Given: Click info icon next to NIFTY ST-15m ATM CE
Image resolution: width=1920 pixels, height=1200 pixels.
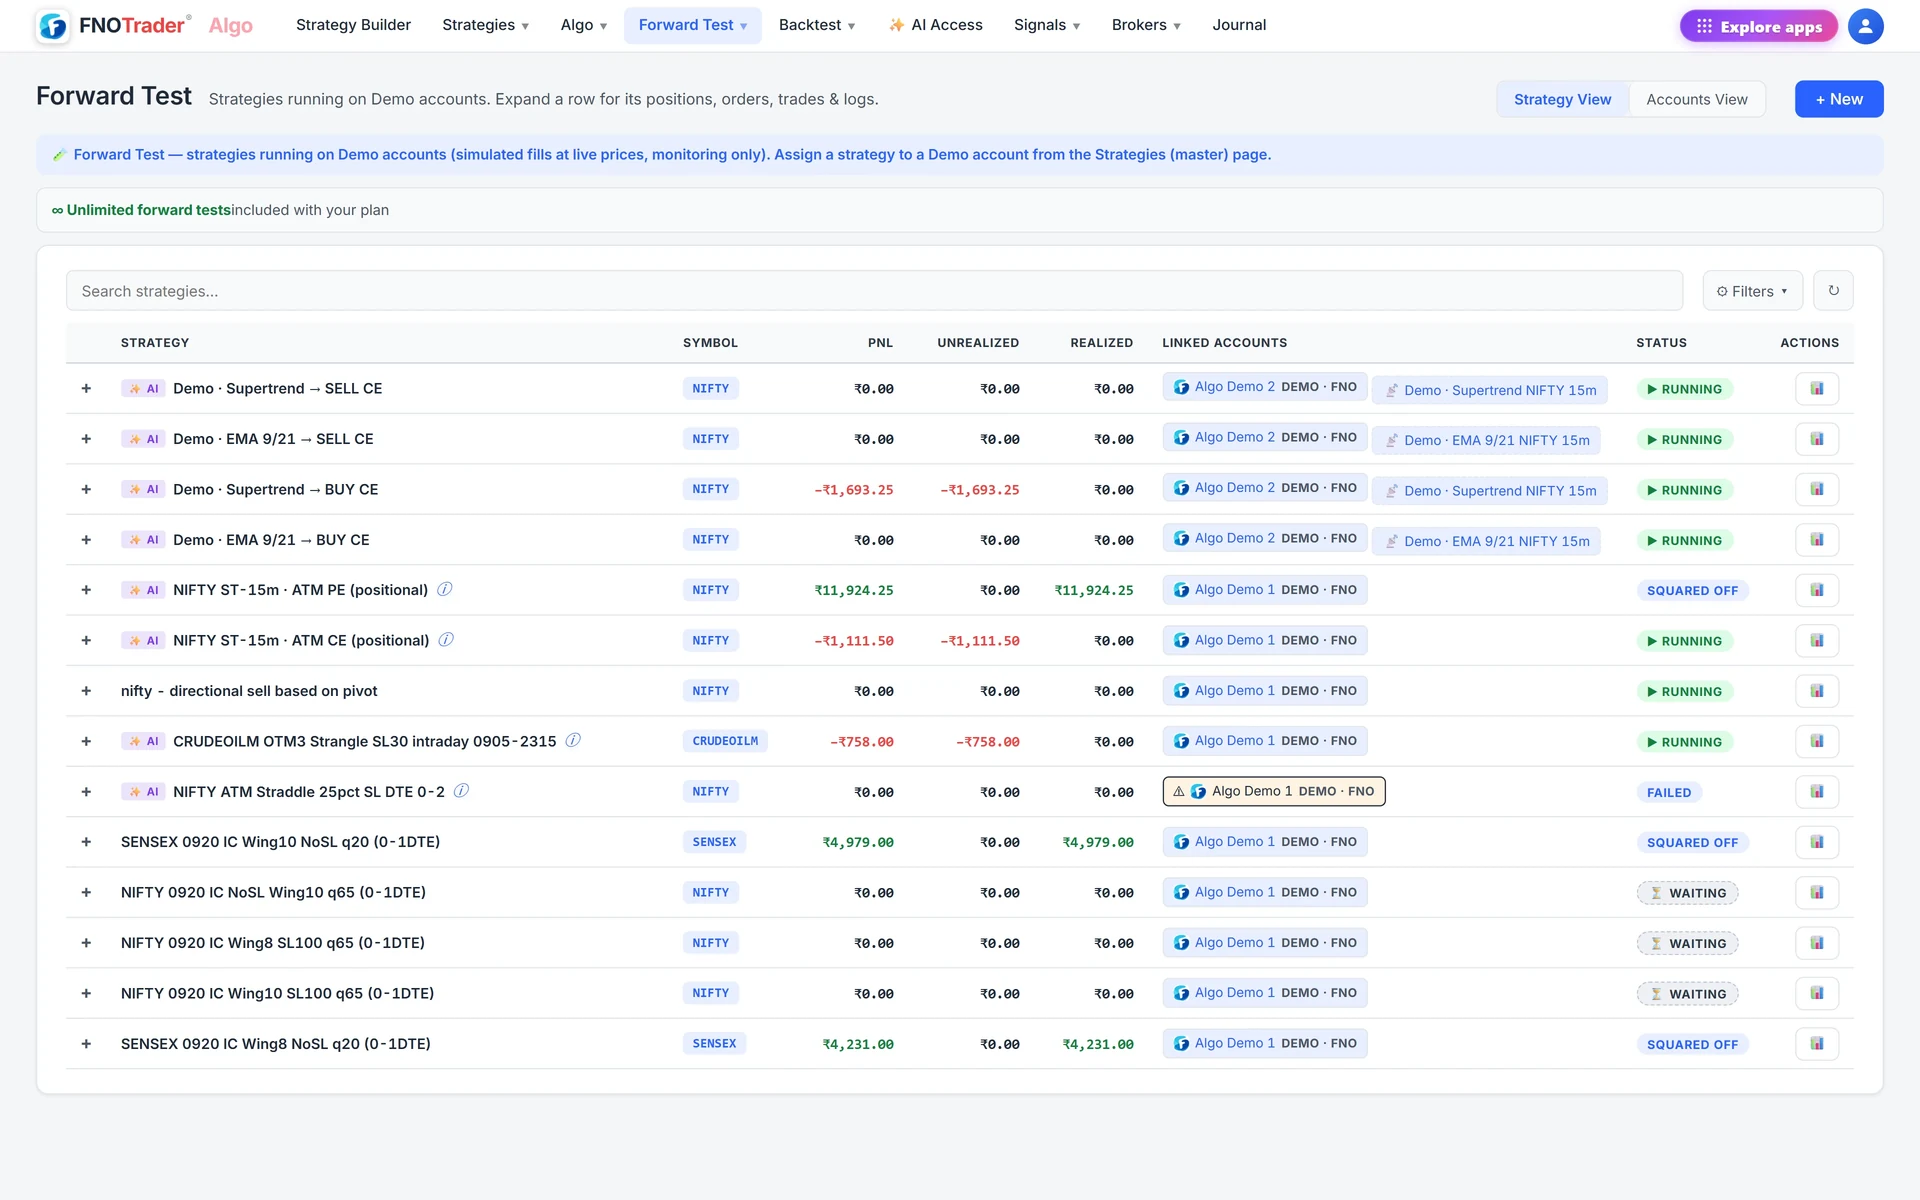Looking at the screenshot, I should tap(446, 639).
